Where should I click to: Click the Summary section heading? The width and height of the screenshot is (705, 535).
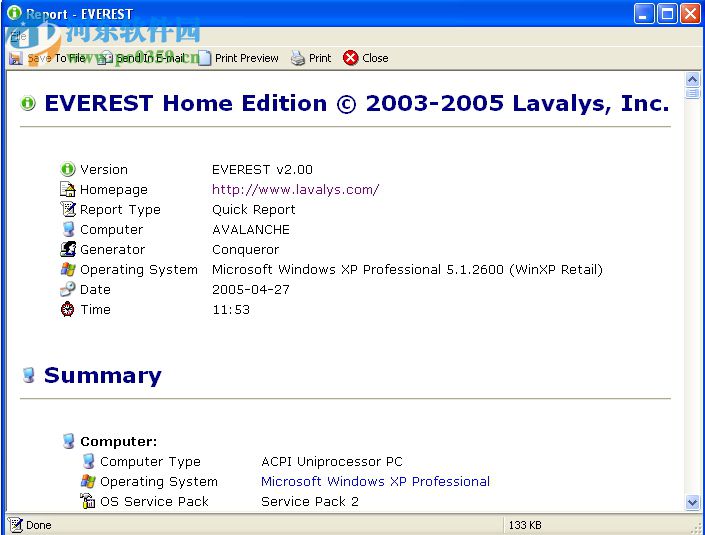click(103, 375)
